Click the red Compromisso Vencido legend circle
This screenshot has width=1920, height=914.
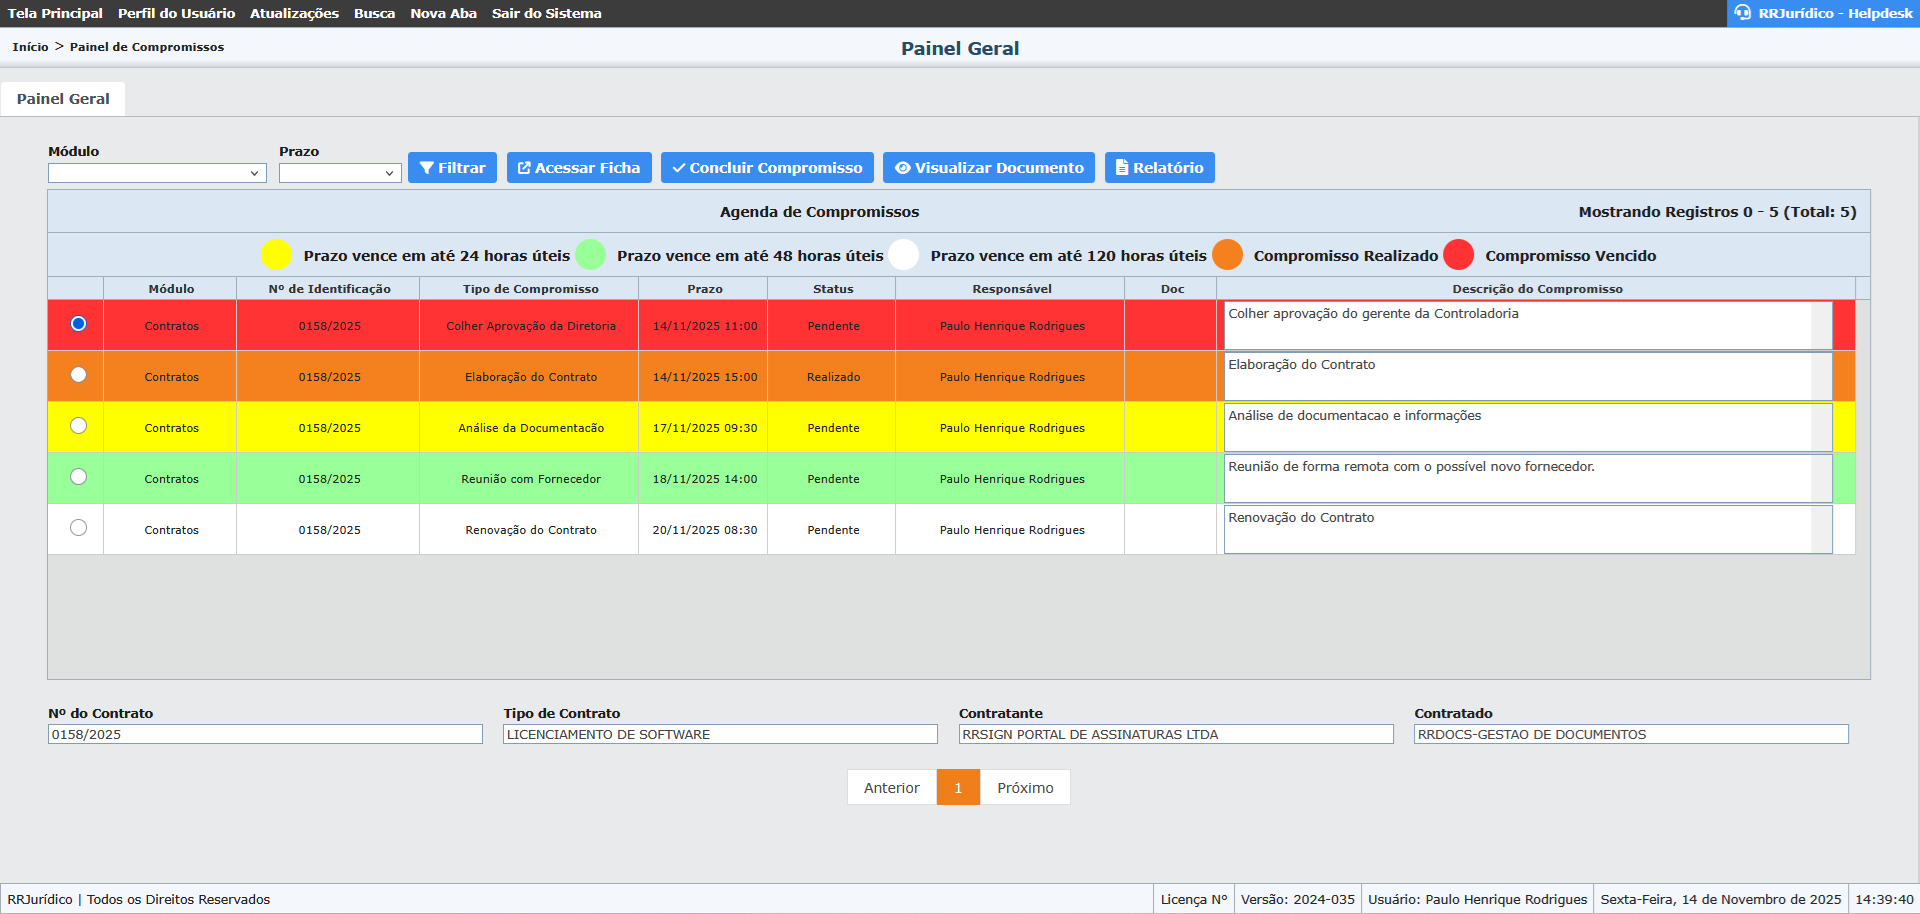point(1458,255)
